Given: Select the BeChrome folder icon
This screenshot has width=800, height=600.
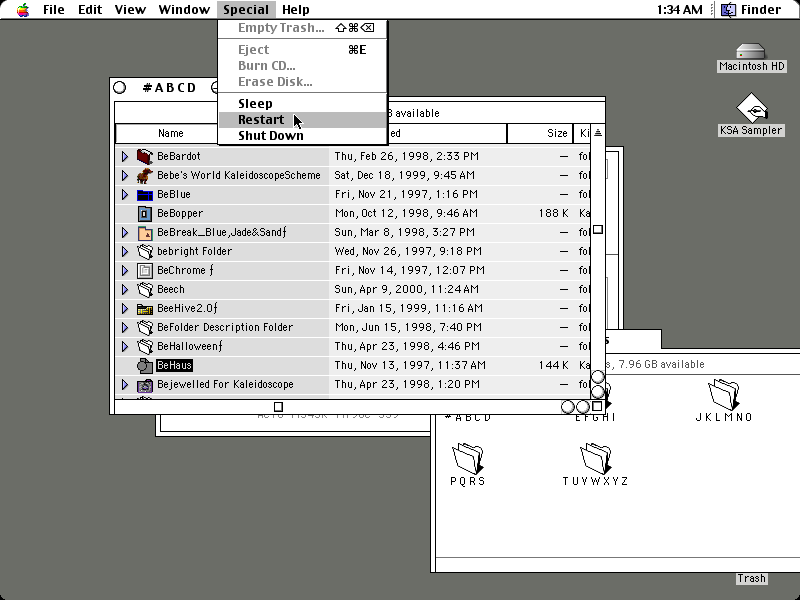Looking at the screenshot, I should click(x=145, y=270).
